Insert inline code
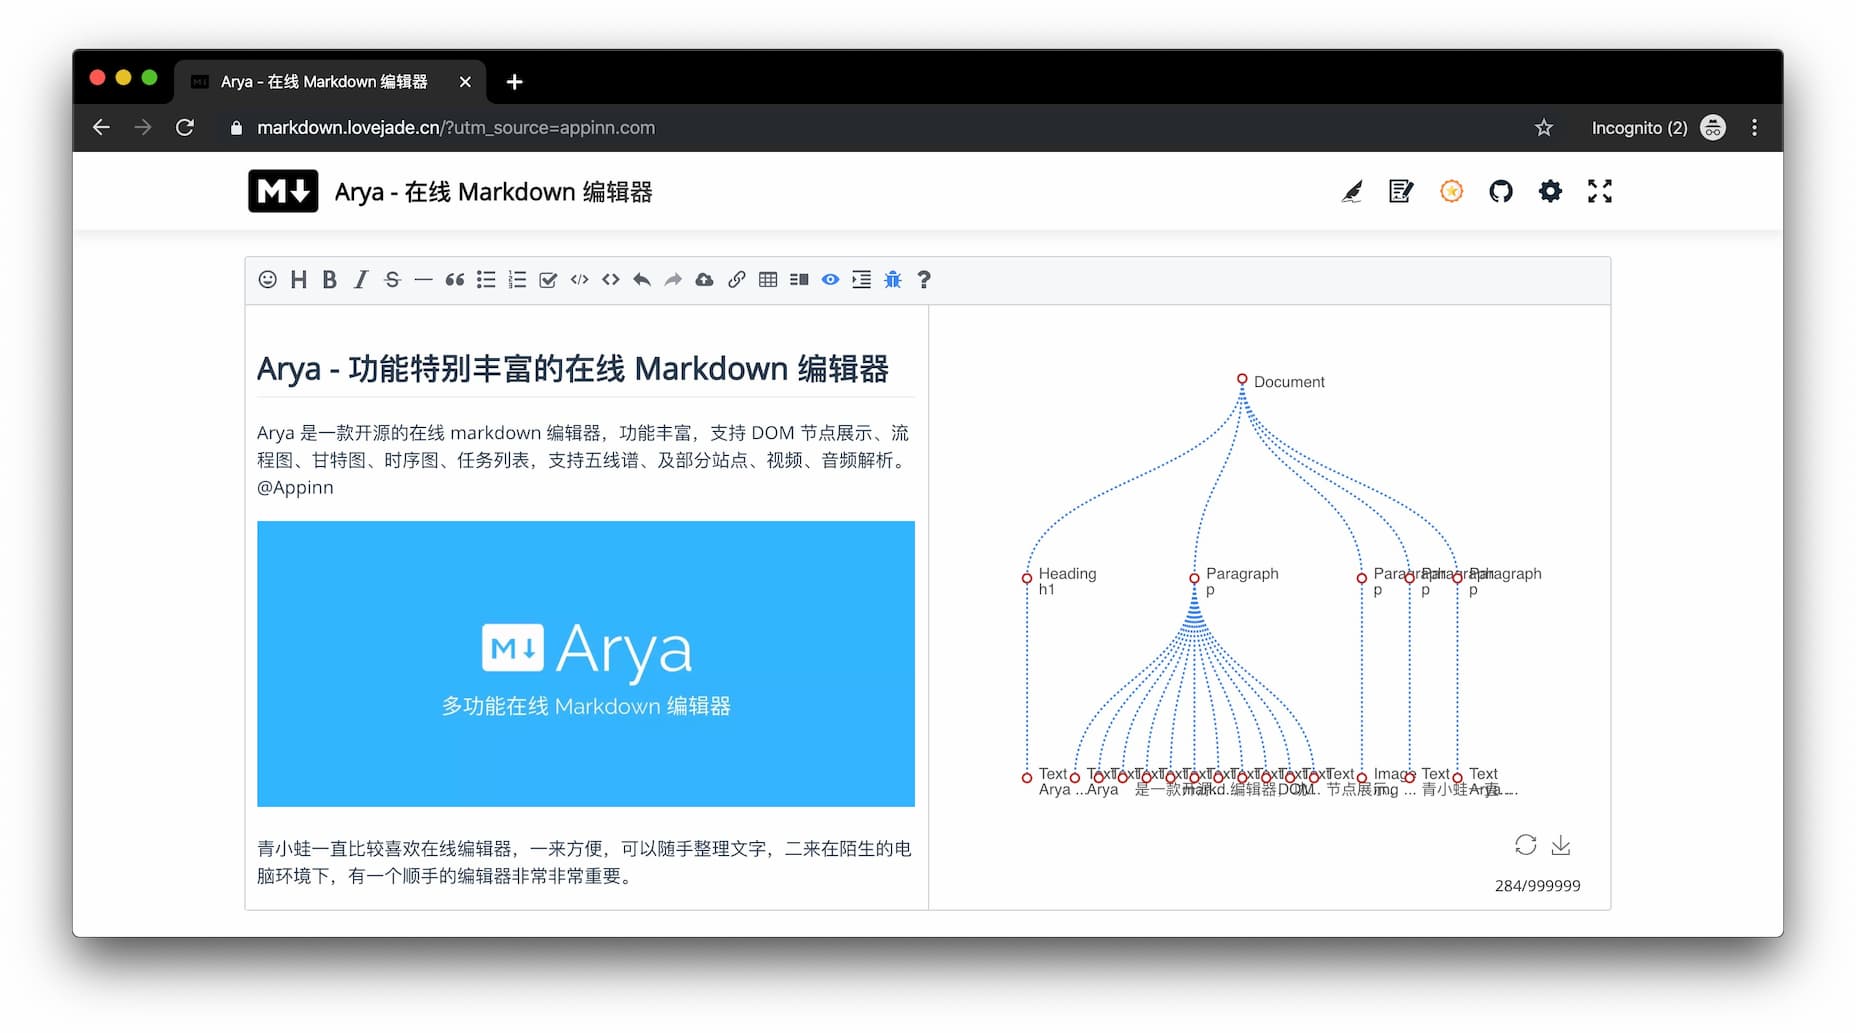The width and height of the screenshot is (1856, 1033). click(611, 280)
